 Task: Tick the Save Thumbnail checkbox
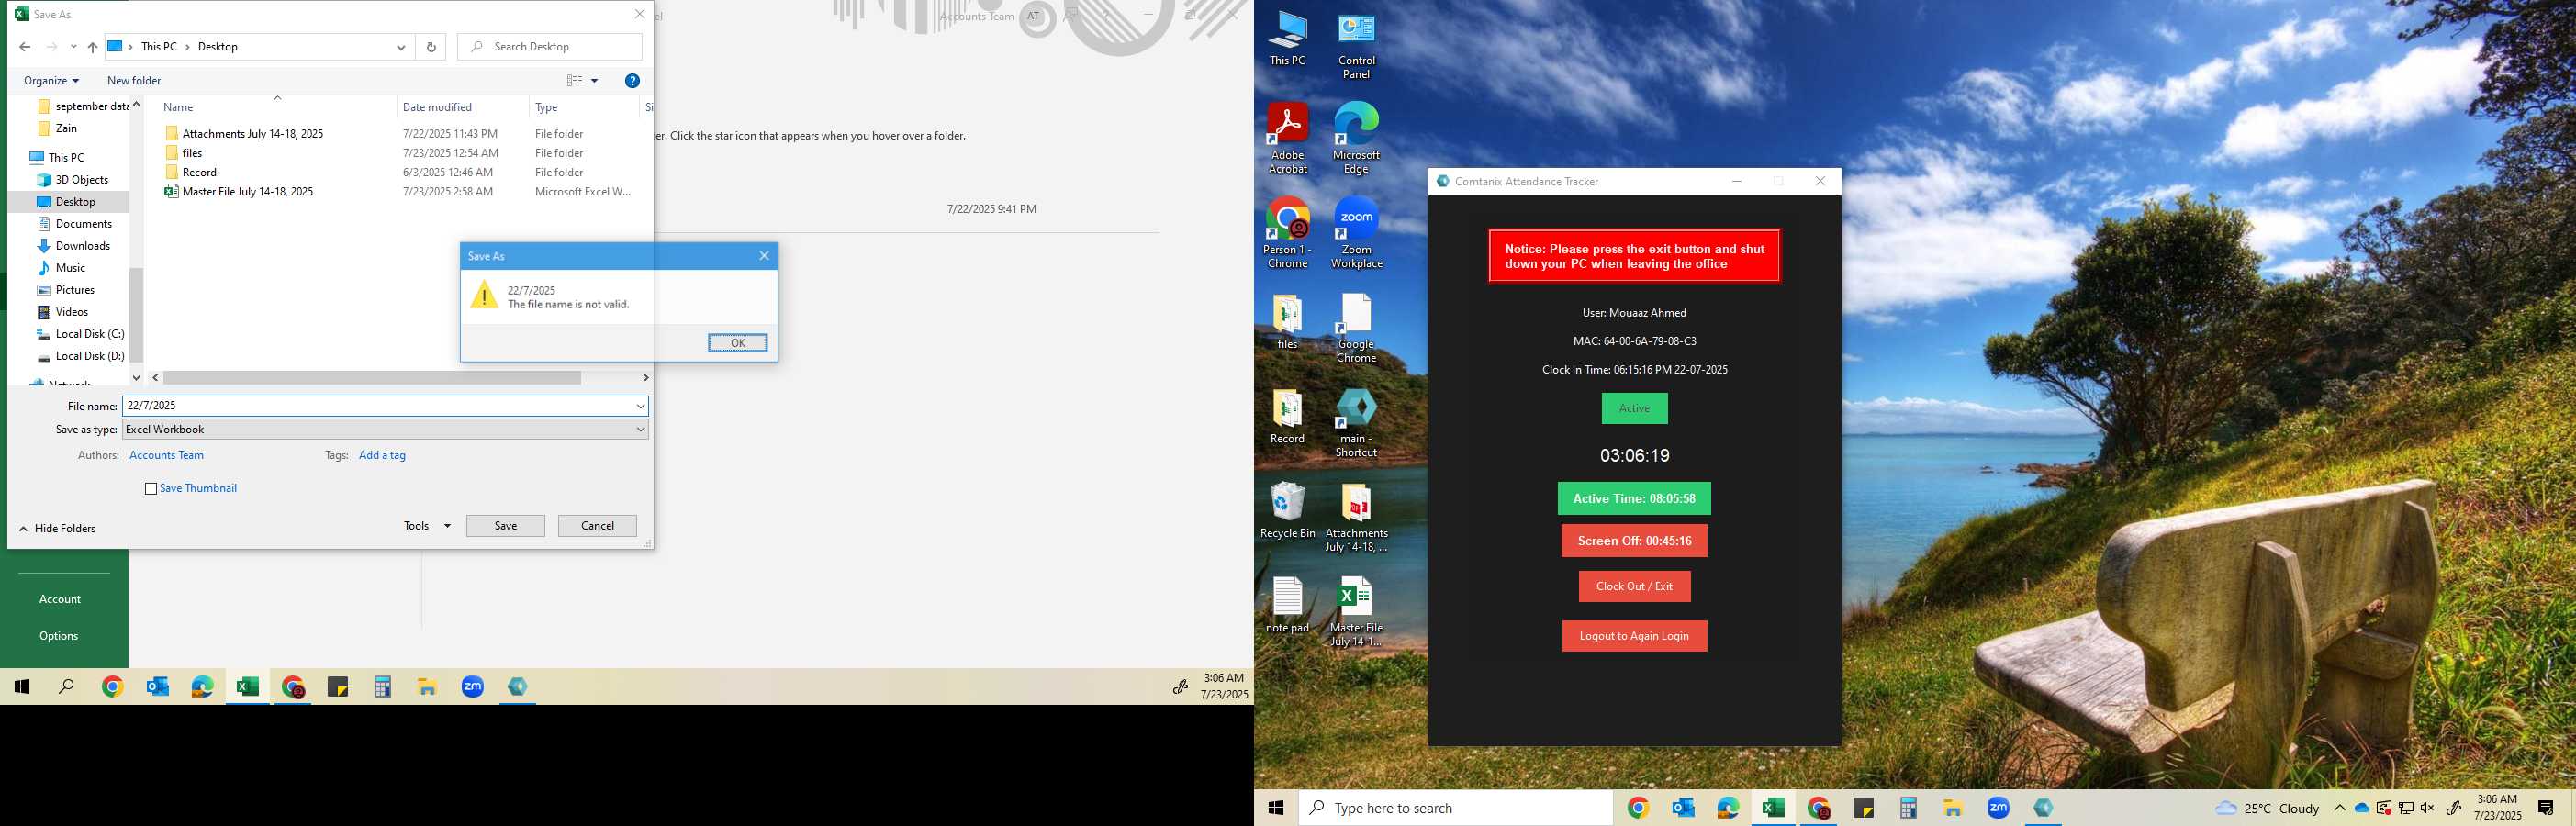point(151,489)
